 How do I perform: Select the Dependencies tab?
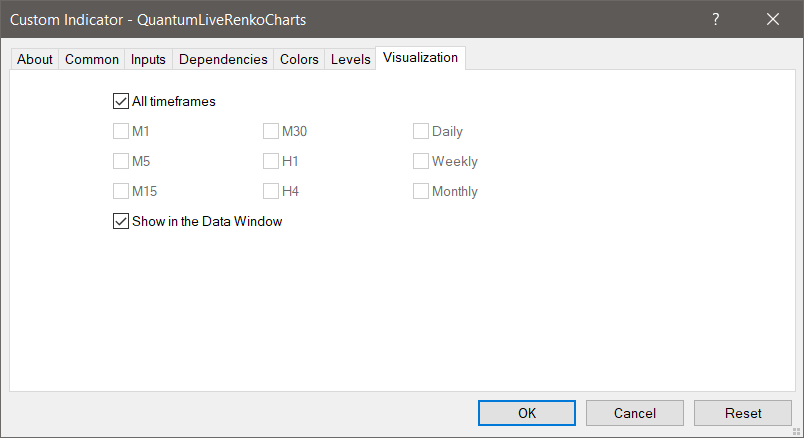coord(223,59)
